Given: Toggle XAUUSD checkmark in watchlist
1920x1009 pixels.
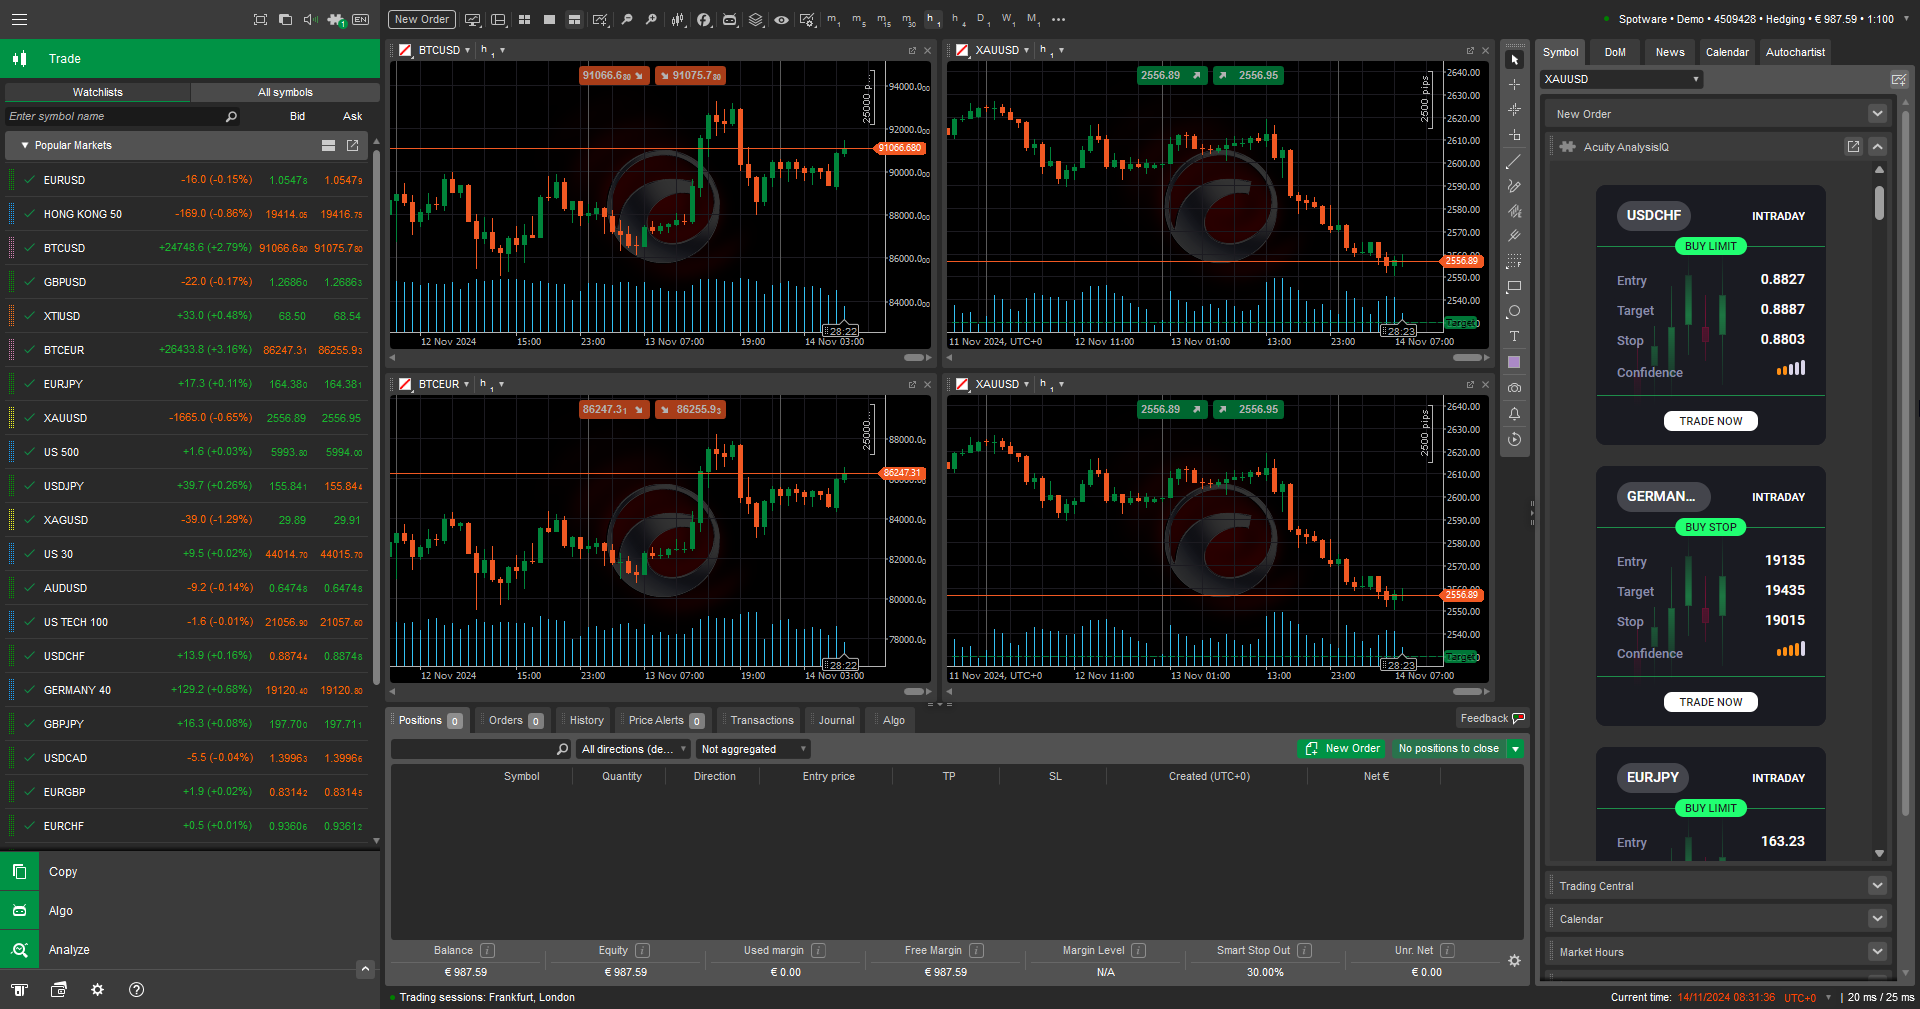Looking at the screenshot, I should coord(29,418).
